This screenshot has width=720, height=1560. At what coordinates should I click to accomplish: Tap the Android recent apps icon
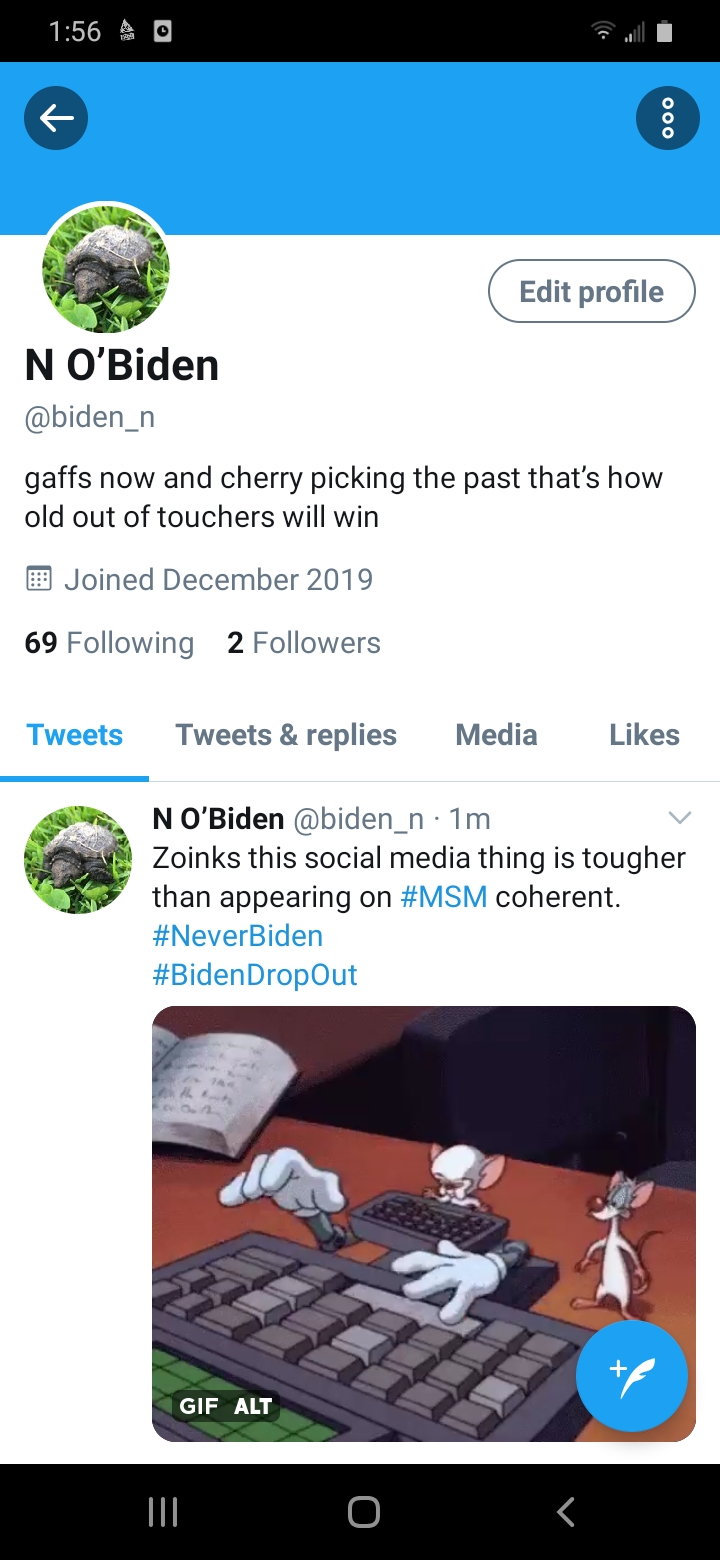pos(163,1511)
